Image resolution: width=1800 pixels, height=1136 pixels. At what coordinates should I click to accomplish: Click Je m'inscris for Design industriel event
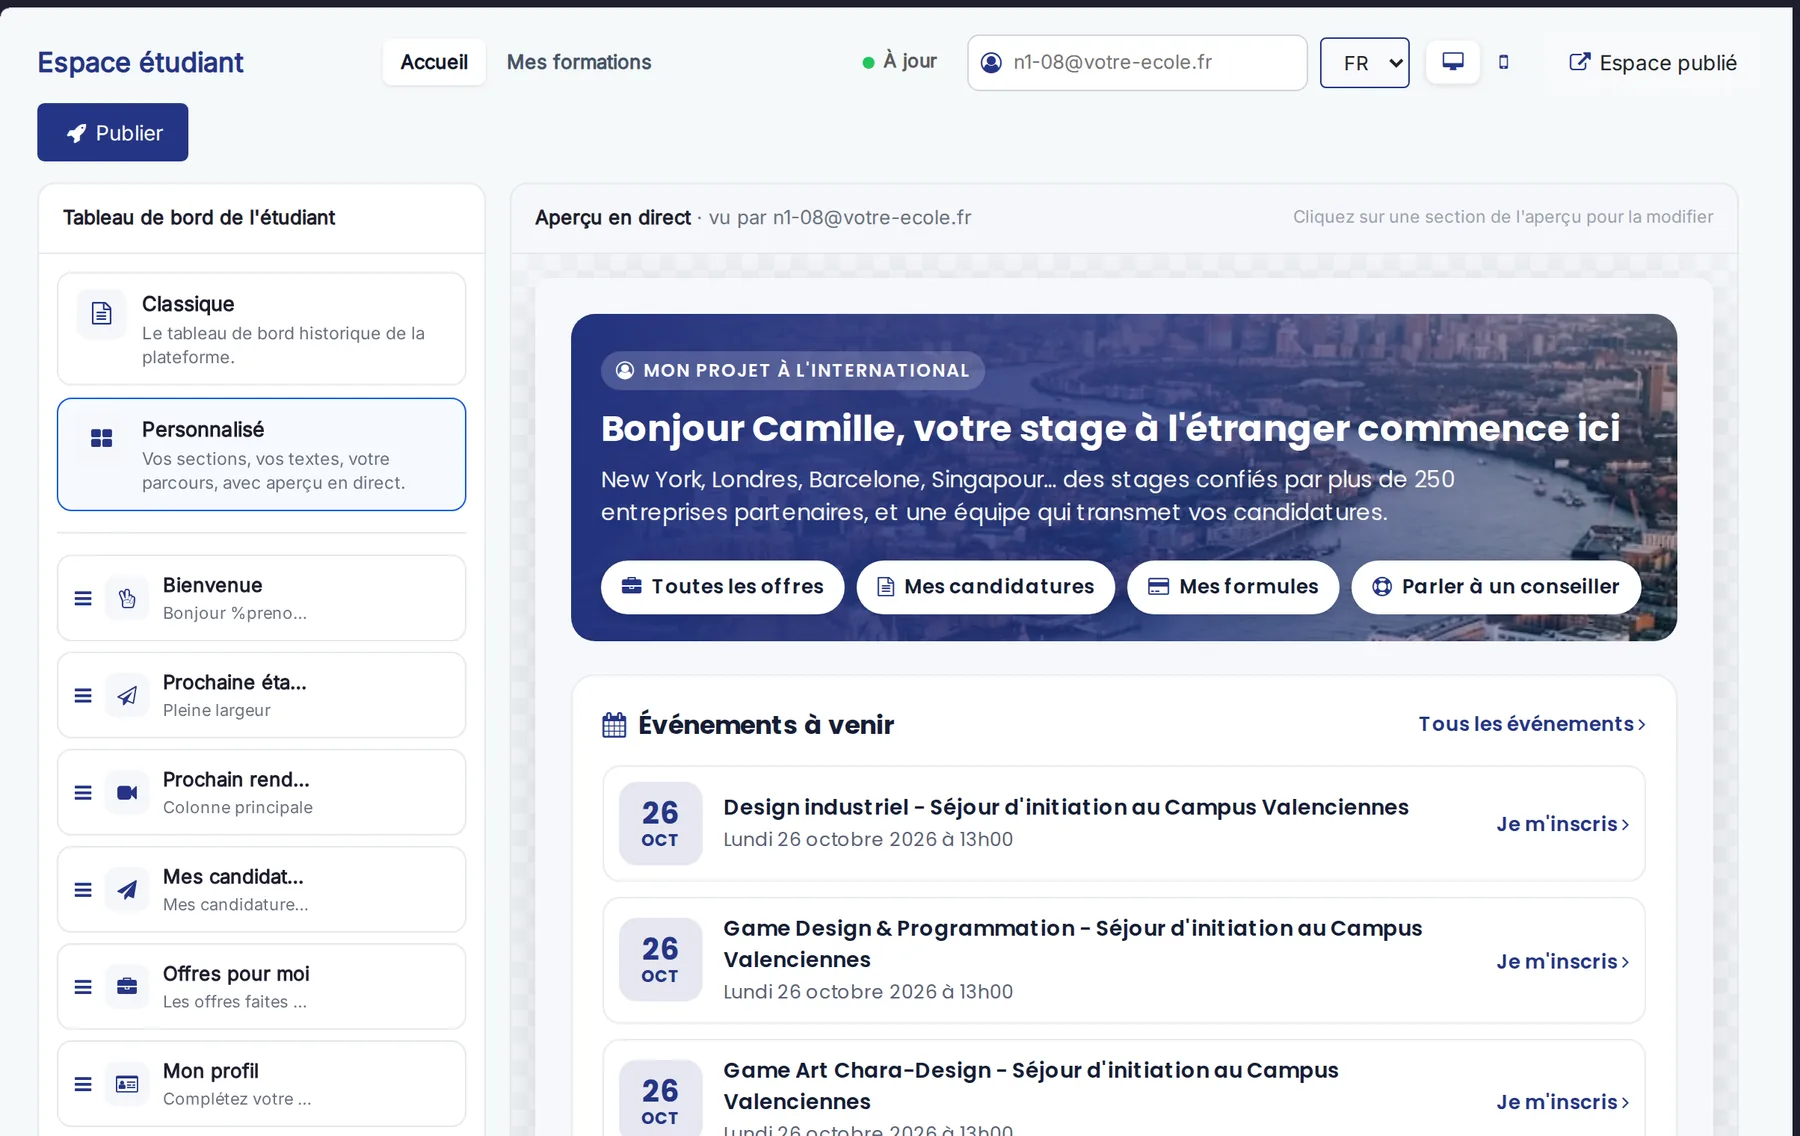click(x=1562, y=824)
